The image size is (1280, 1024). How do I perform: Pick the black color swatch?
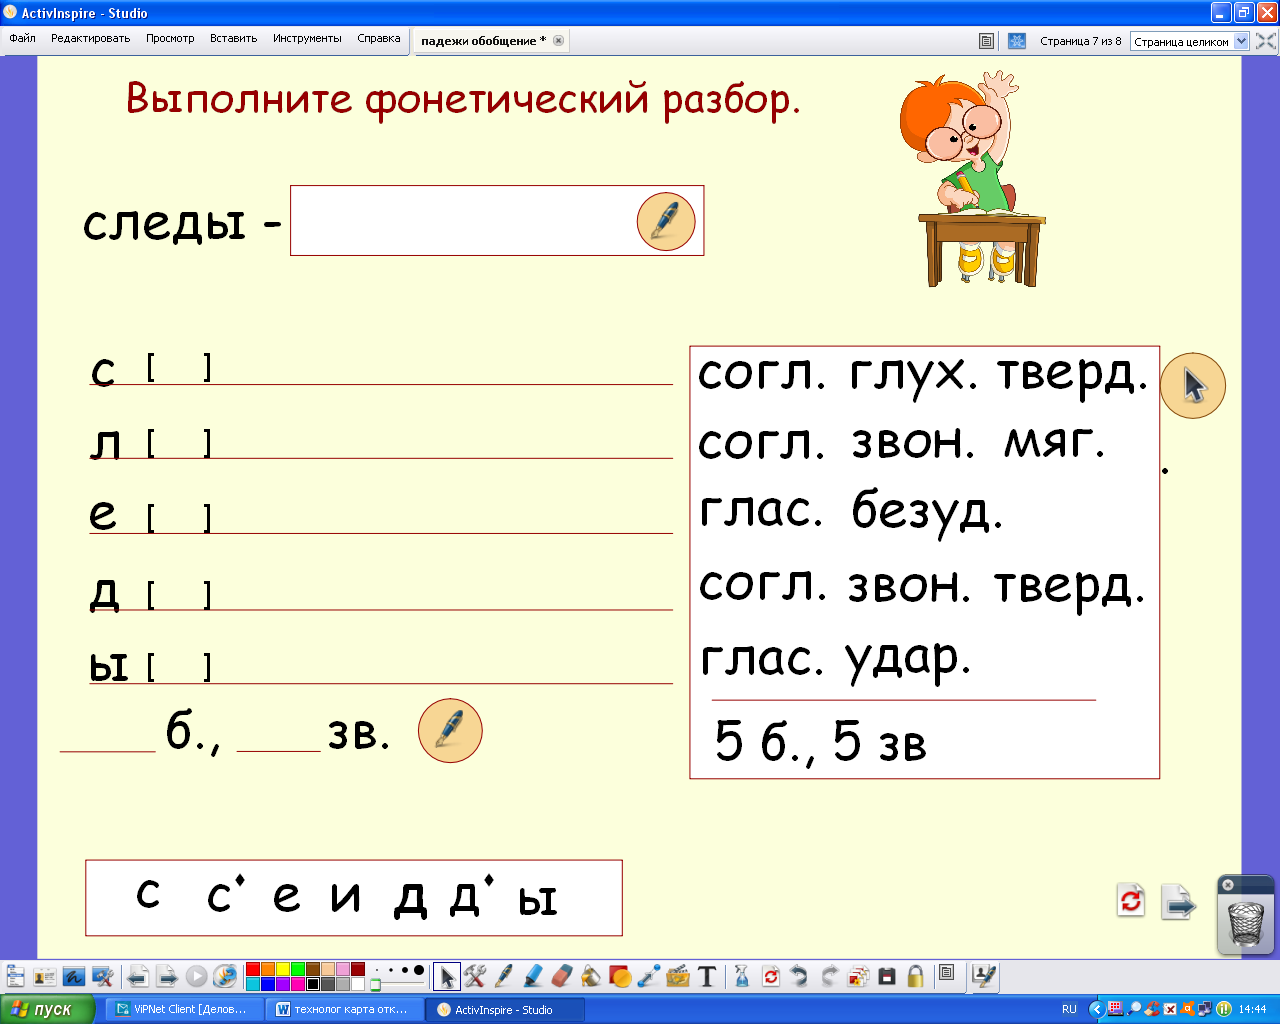pyautogui.click(x=313, y=984)
